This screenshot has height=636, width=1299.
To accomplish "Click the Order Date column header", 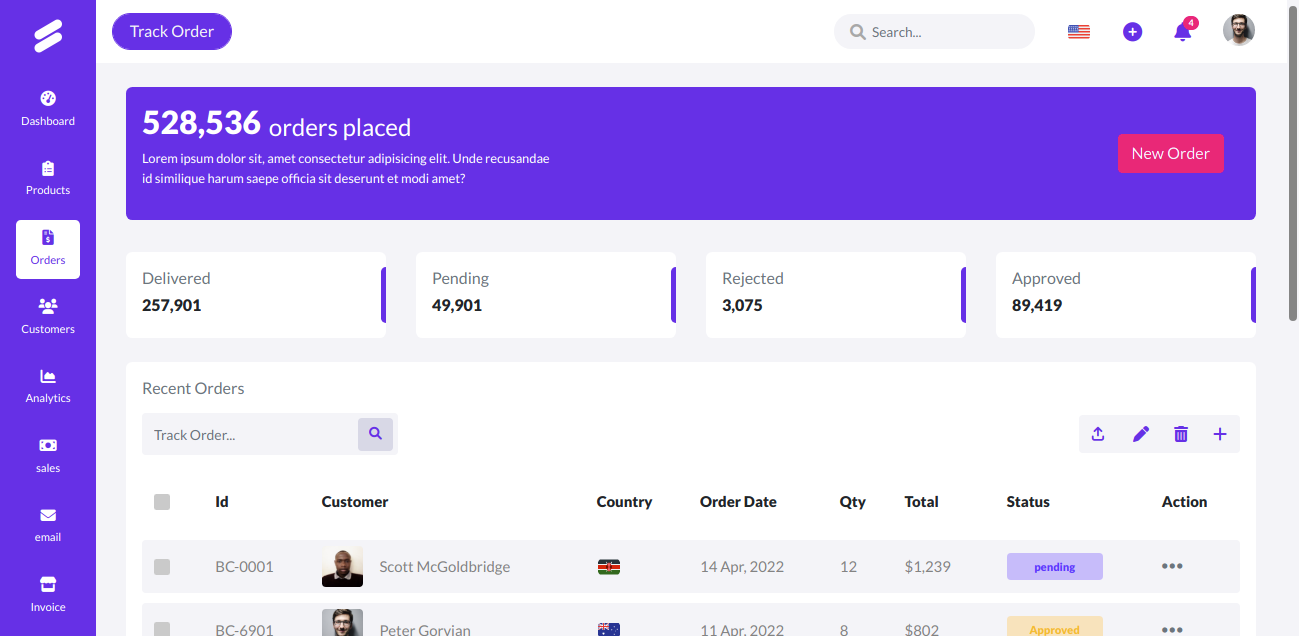I will pyautogui.click(x=738, y=502).
